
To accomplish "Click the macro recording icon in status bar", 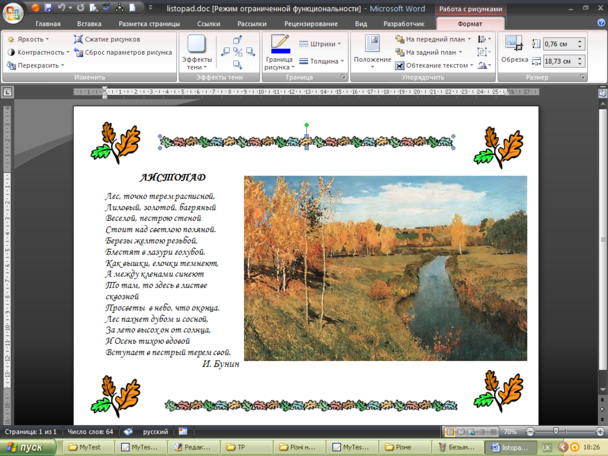I will pos(183,432).
